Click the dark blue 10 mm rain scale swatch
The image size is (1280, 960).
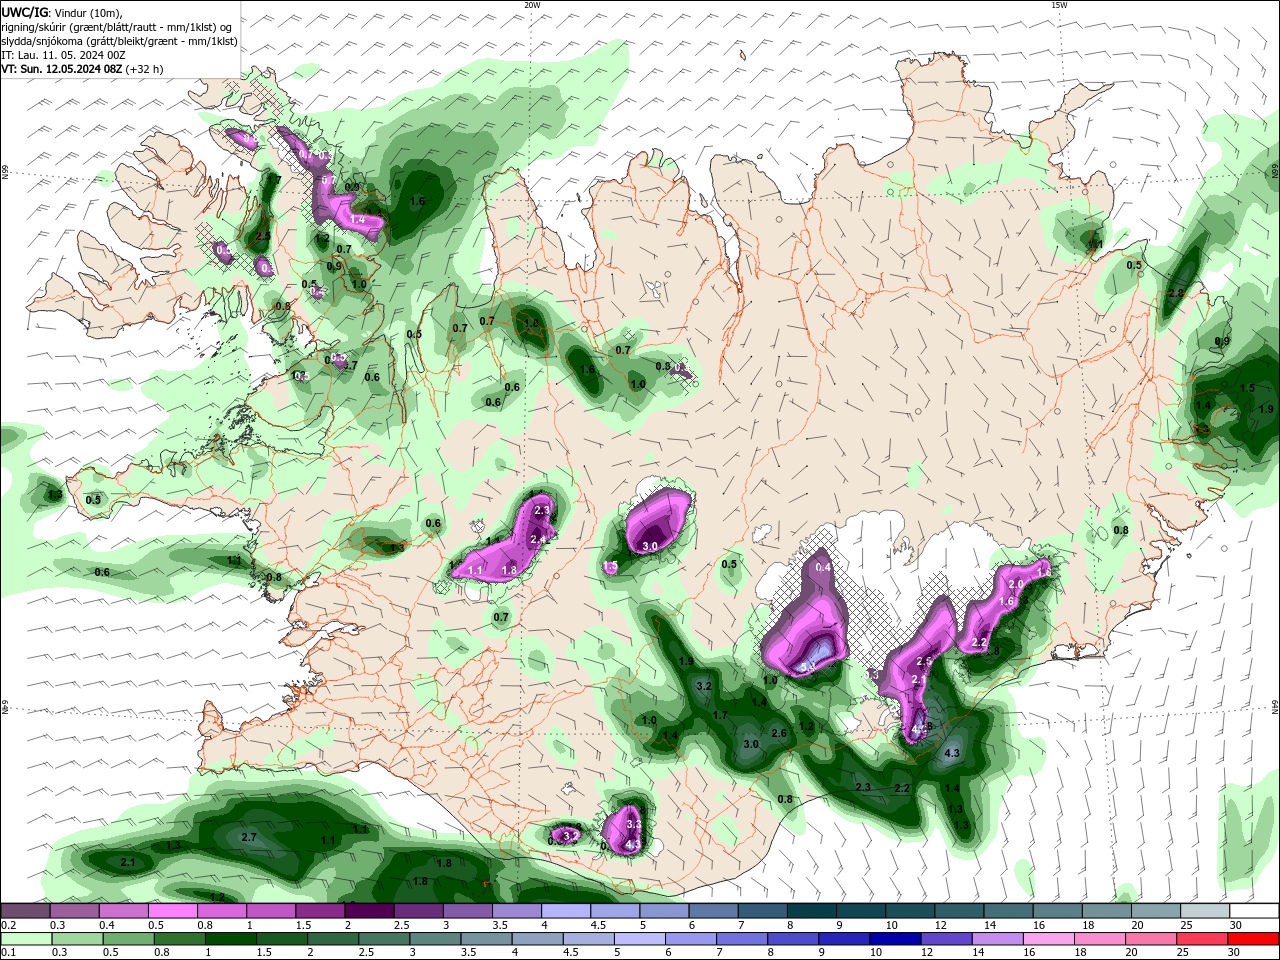click(894, 939)
